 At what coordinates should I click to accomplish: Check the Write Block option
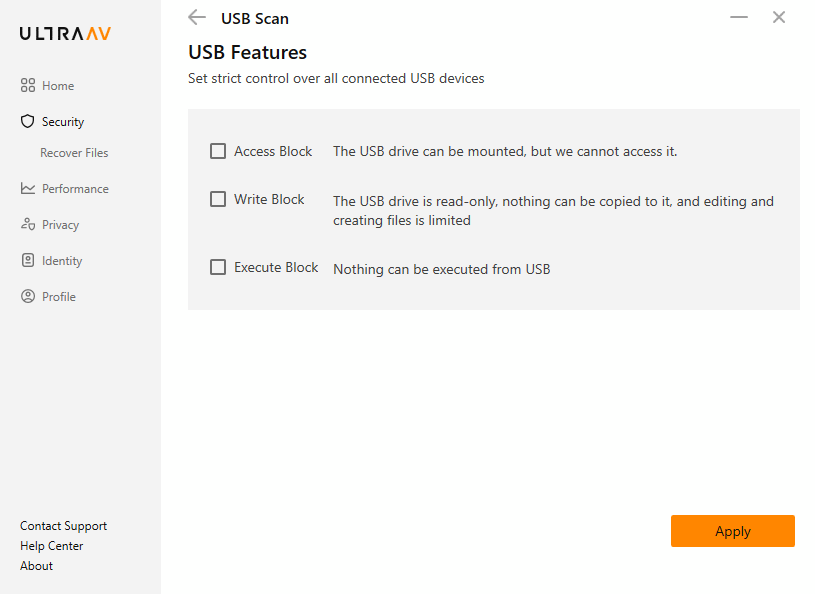pyautogui.click(x=218, y=199)
